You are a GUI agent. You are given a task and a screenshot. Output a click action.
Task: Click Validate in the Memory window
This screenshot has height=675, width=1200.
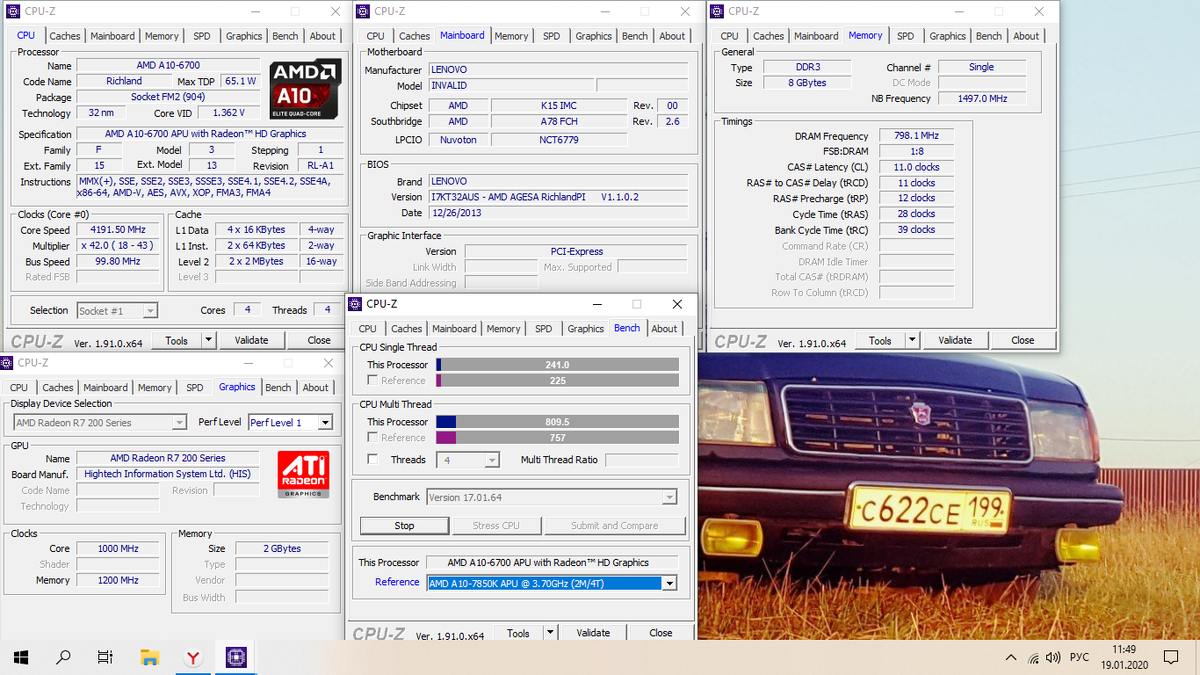pyautogui.click(x=955, y=340)
